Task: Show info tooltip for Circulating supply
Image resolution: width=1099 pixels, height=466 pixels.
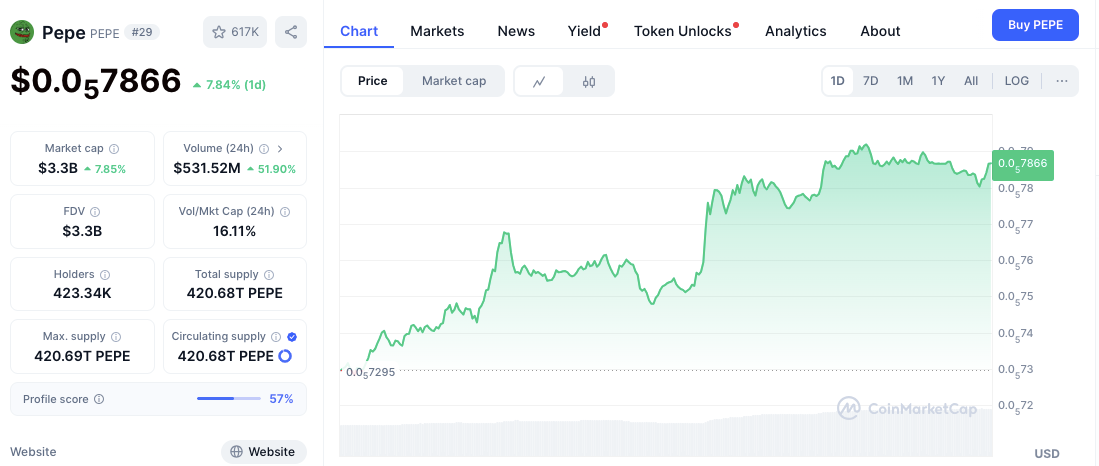Action: tap(276, 336)
